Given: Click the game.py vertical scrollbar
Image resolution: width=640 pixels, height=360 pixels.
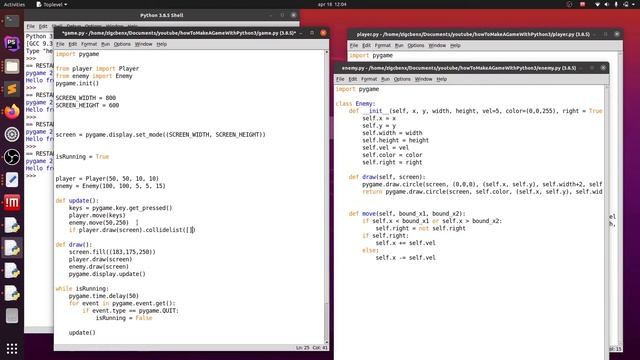Looking at the screenshot, I should 326,197.
